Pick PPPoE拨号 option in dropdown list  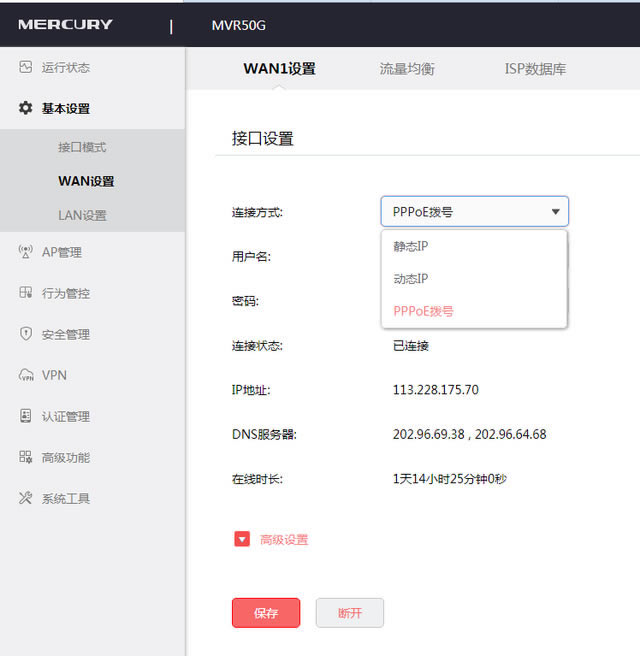tap(423, 311)
